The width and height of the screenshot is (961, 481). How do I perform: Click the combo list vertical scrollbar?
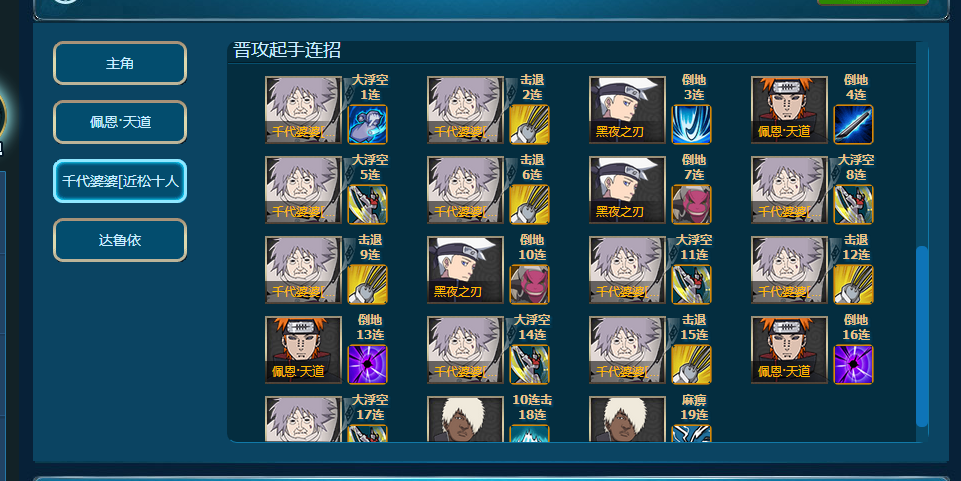click(922, 336)
